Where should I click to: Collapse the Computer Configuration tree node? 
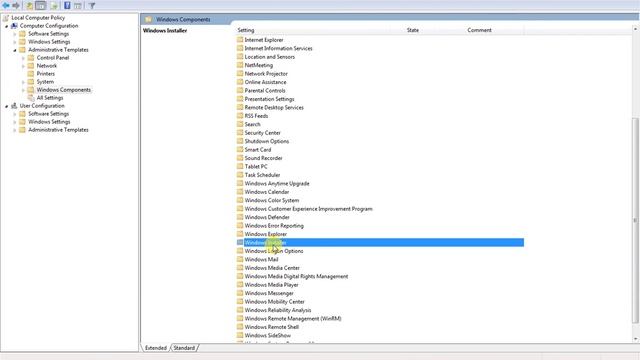(7, 26)
